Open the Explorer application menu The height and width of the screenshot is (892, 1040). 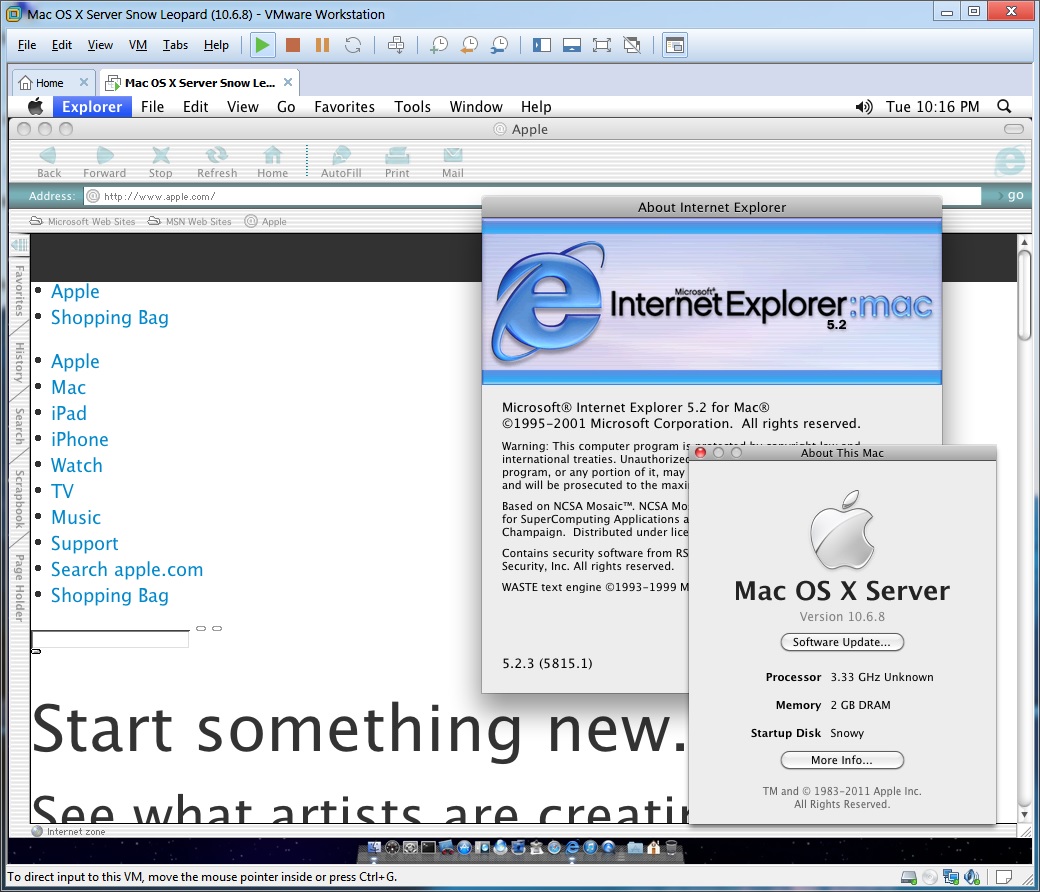point(92,107)
